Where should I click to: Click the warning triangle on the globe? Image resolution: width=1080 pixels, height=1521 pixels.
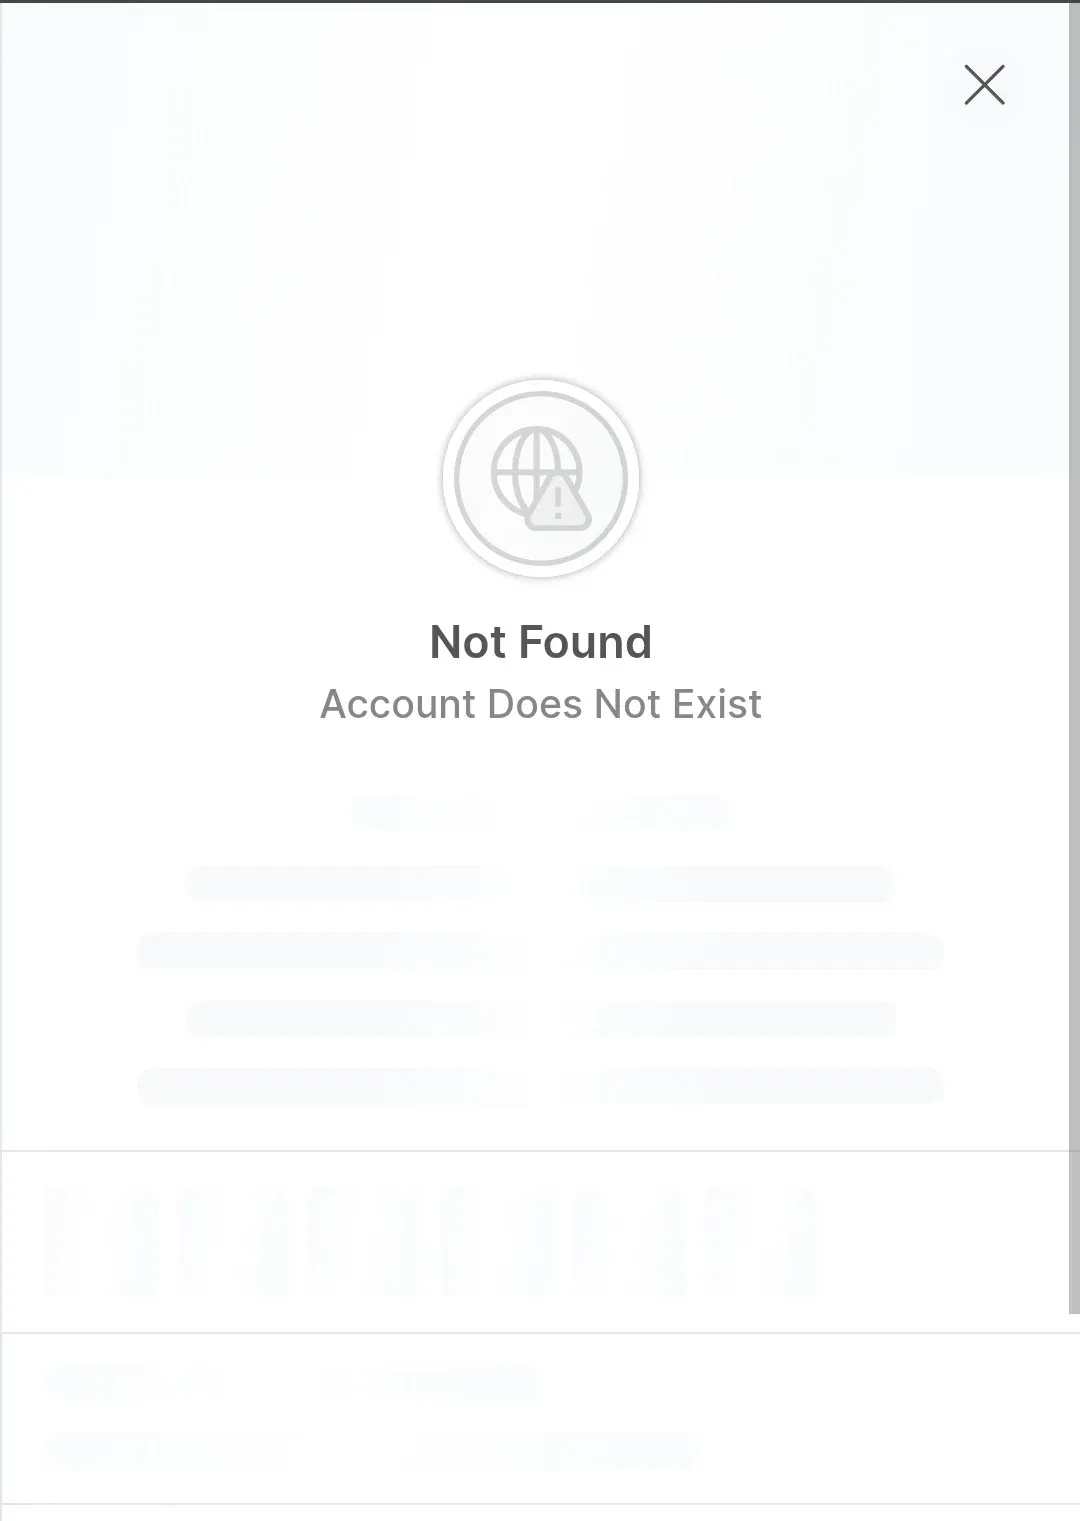tap(558, 502)
